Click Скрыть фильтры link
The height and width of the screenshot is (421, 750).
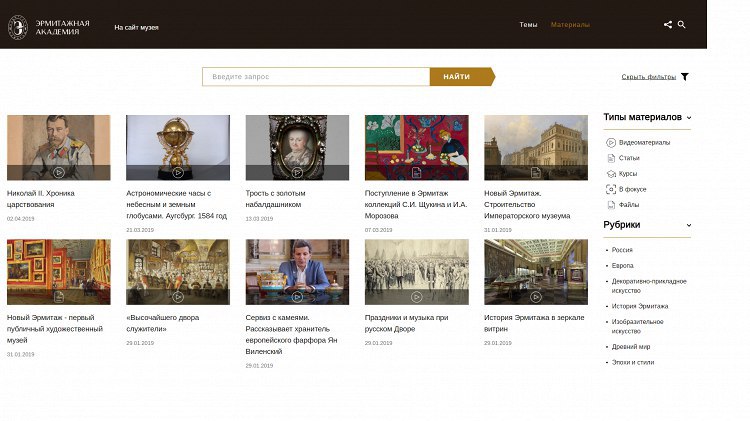click(649, 77)
